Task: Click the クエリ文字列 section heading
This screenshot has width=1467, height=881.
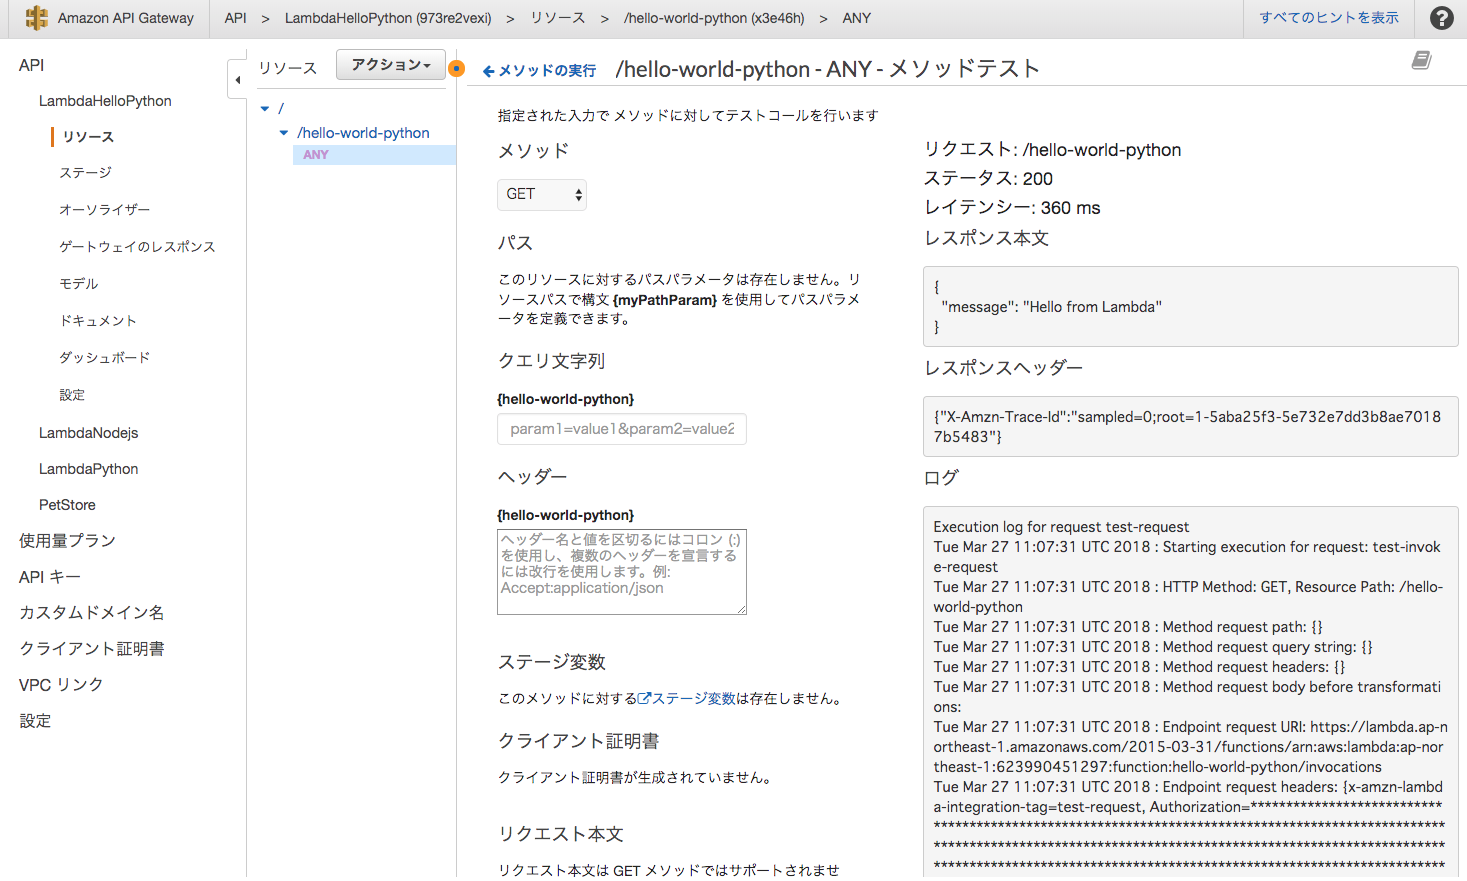Action: coord(551,361)
